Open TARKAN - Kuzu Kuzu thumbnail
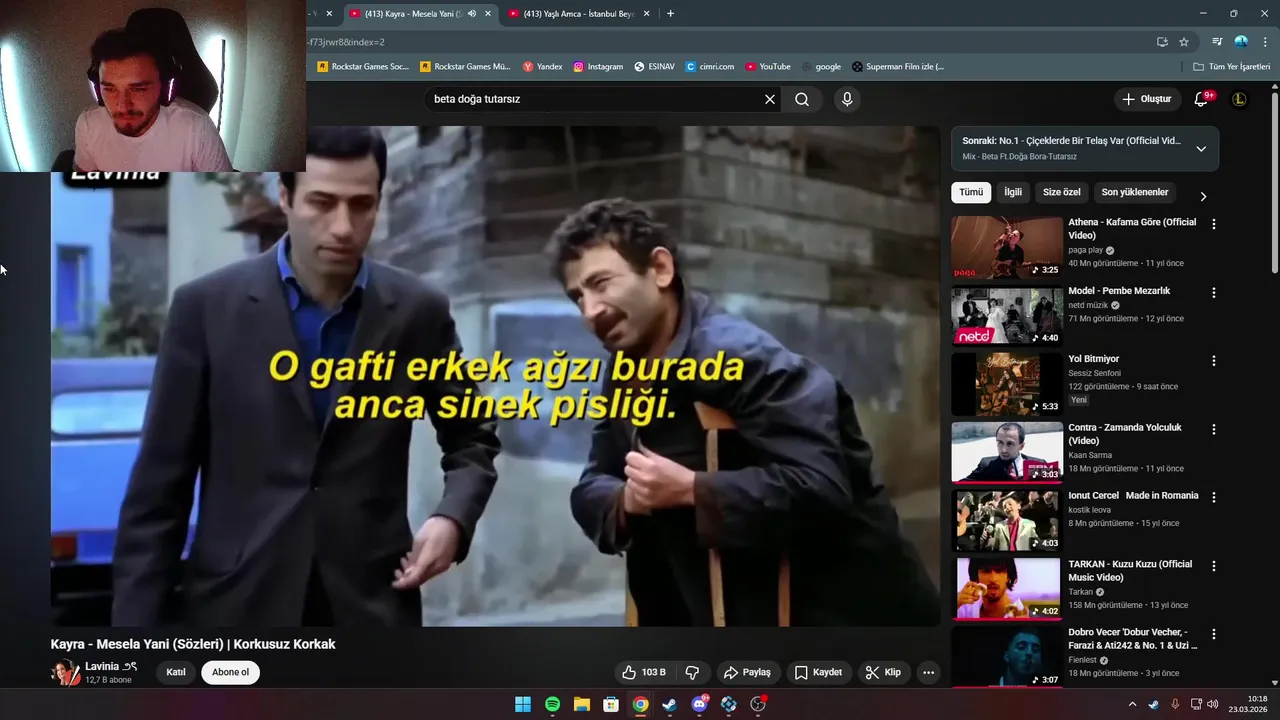 tap(1006, 589)
